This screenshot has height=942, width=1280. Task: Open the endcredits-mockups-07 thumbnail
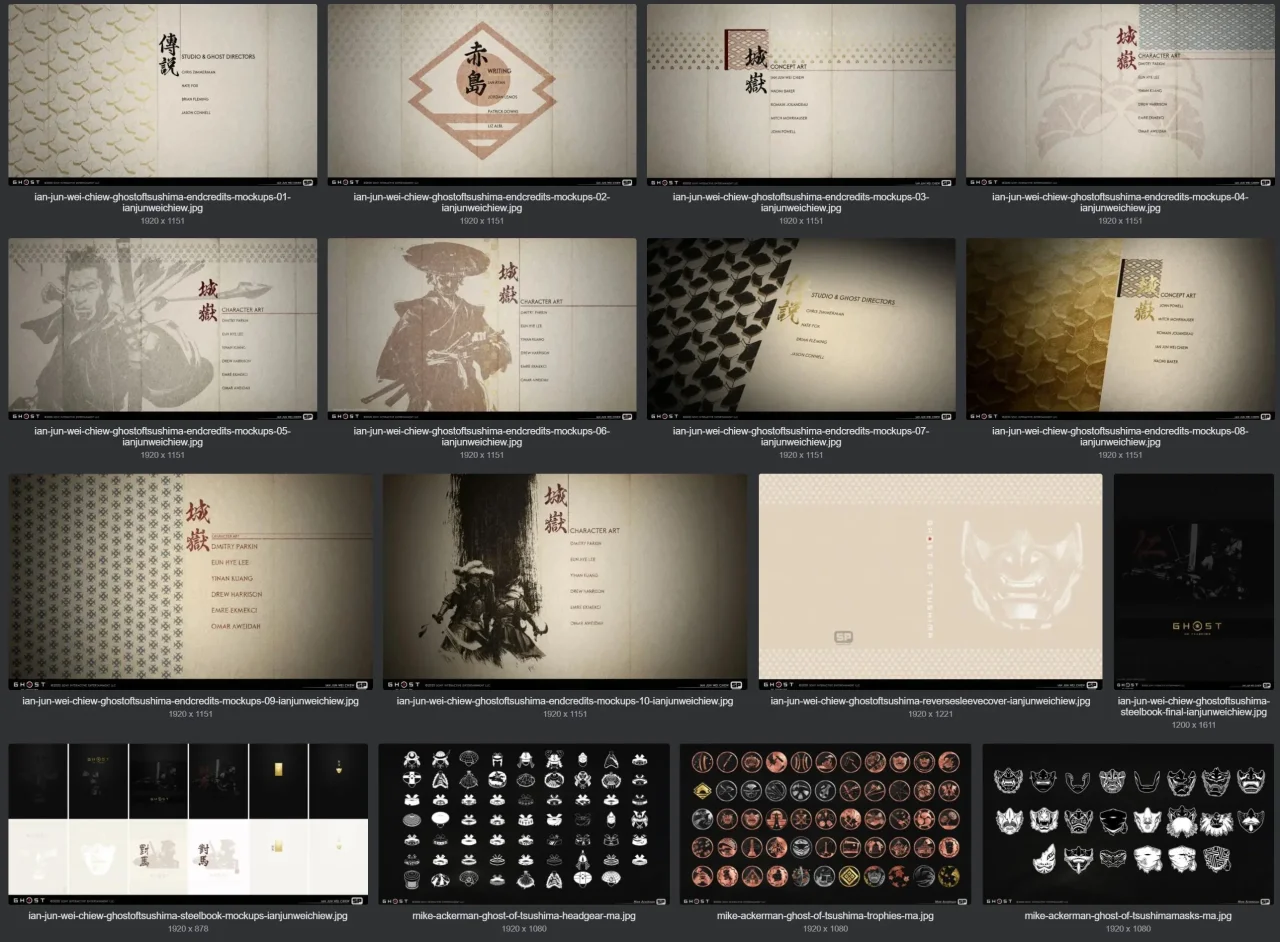tap(801, 330)
